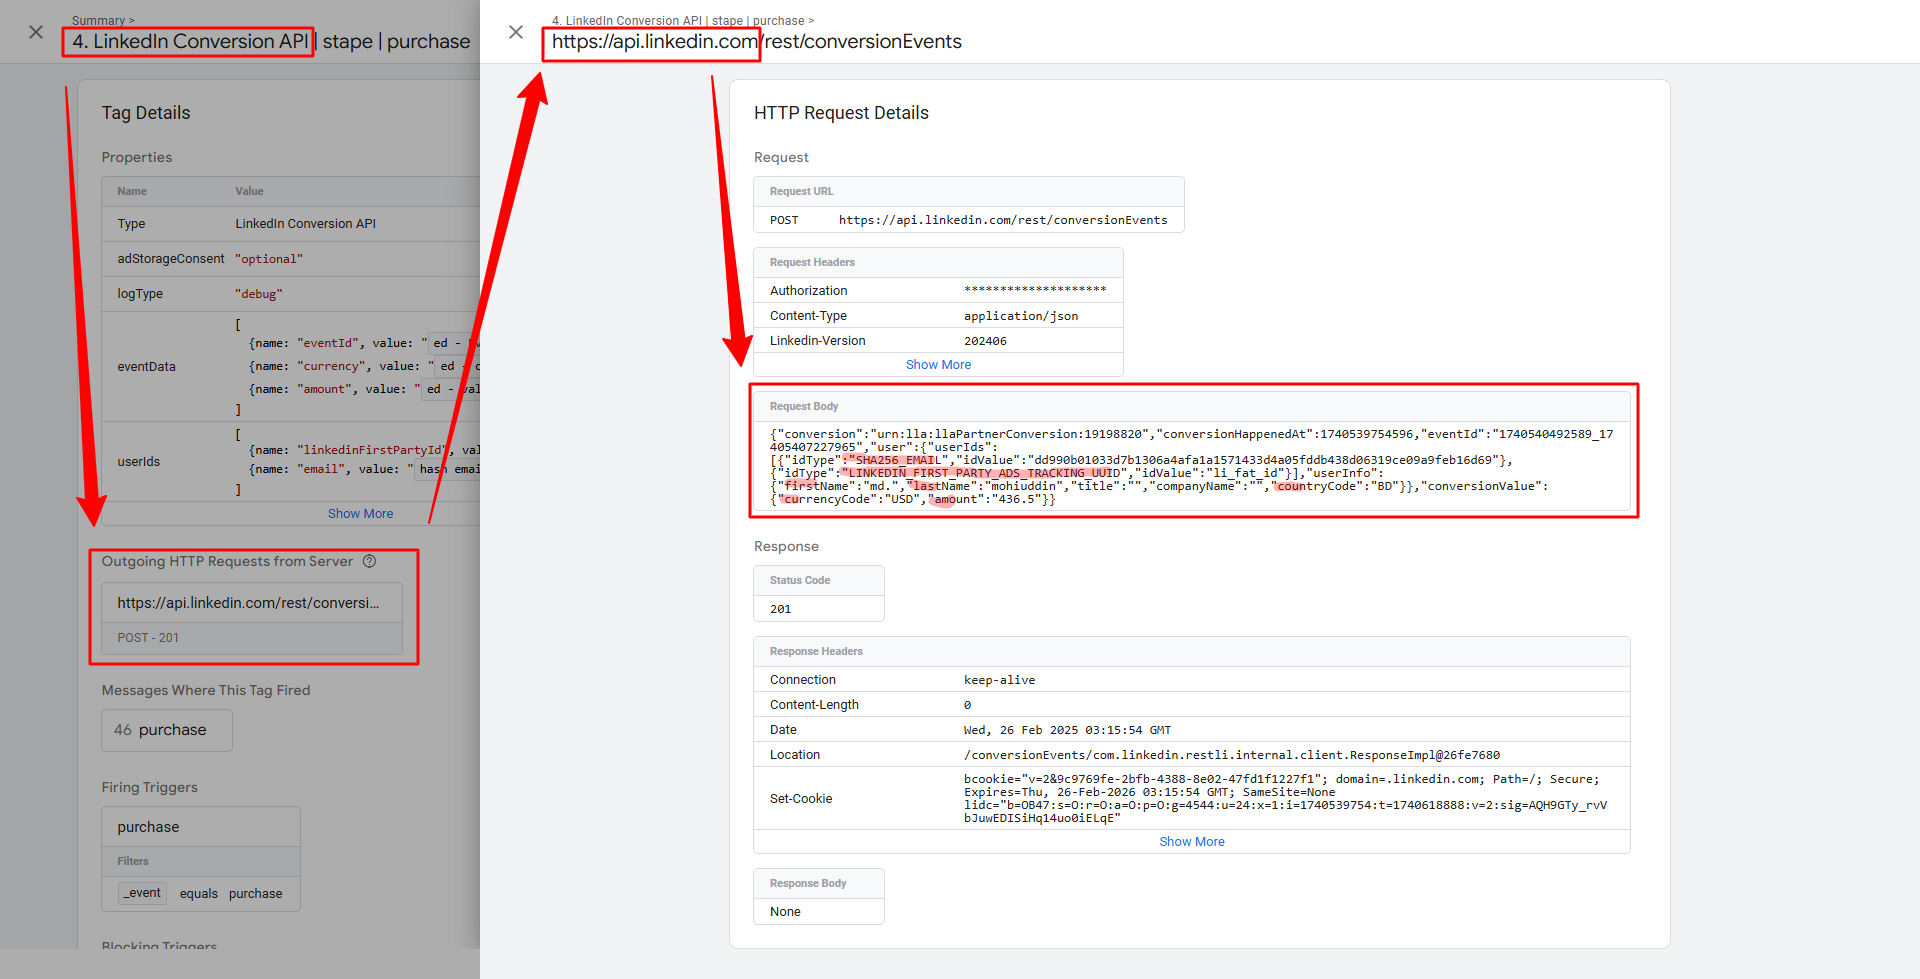Go back via the Summary breadcrumb
1920x979 pixels.
[98, 20]
